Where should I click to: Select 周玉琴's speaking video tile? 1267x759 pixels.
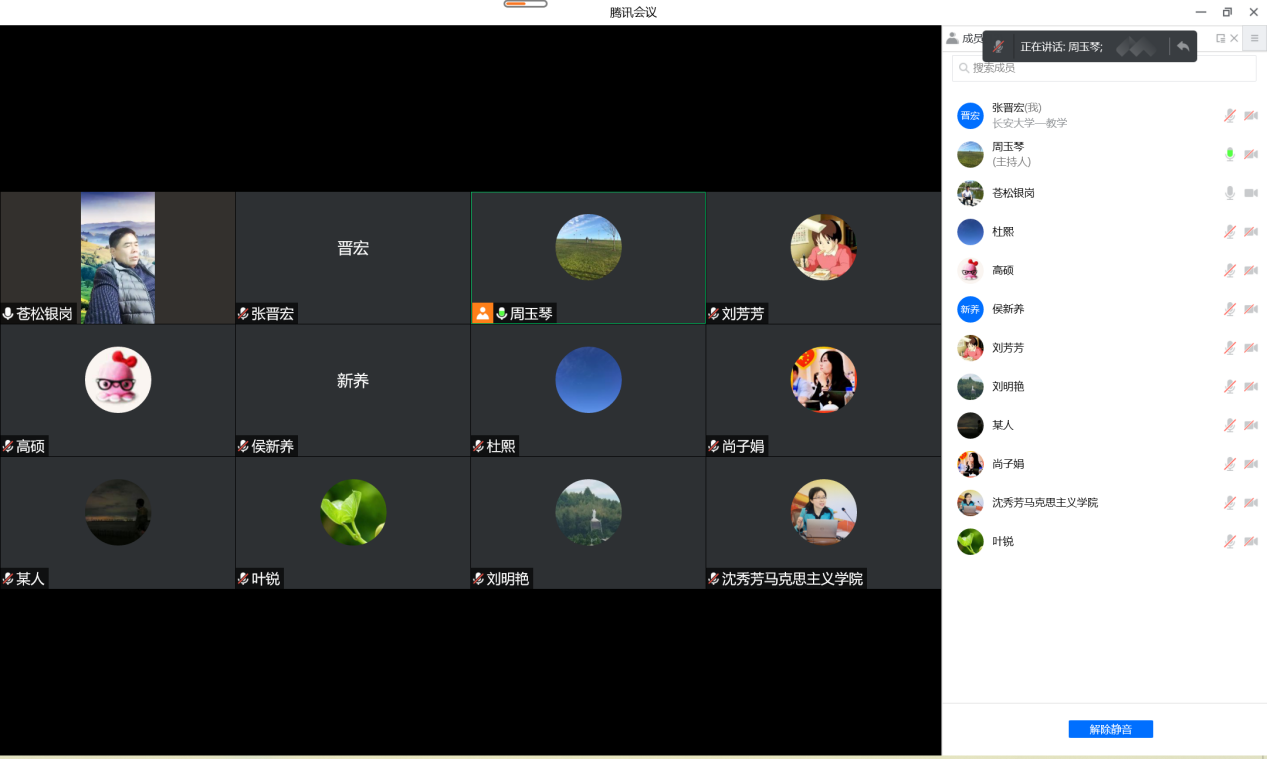(588, 258)
